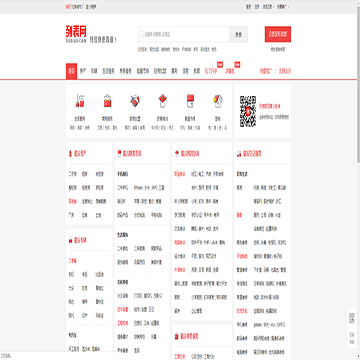Click the 生活服务 broom icon
Viewport: 360px width, 360px height.
79,101
